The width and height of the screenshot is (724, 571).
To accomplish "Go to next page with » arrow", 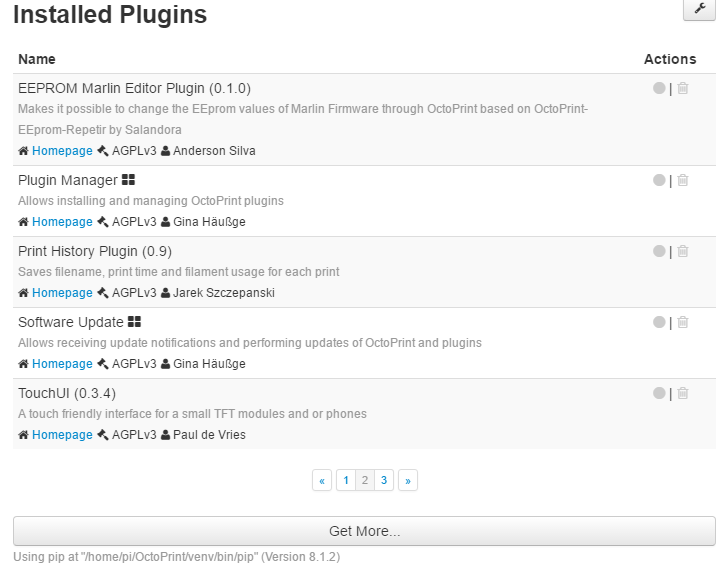I will (x=408, y=481).
